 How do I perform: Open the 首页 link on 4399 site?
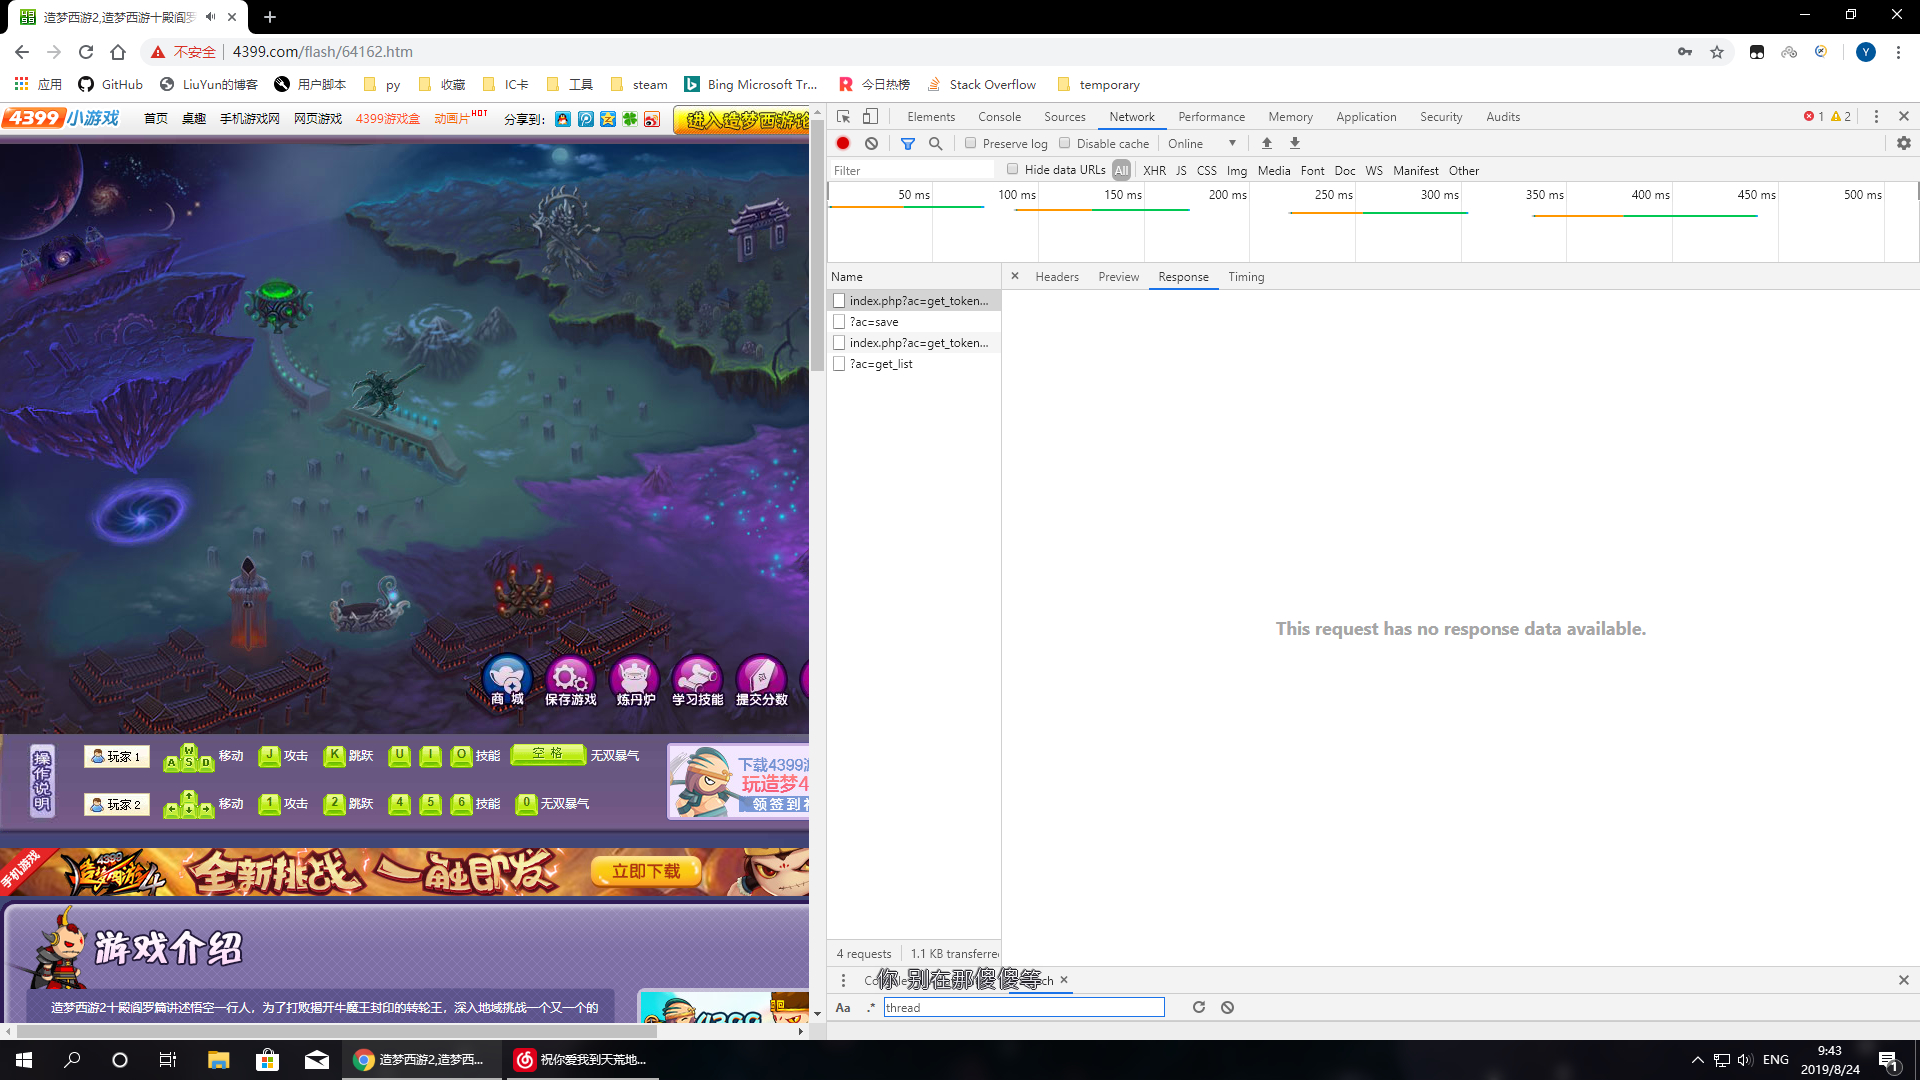click(x=156, y=119)
